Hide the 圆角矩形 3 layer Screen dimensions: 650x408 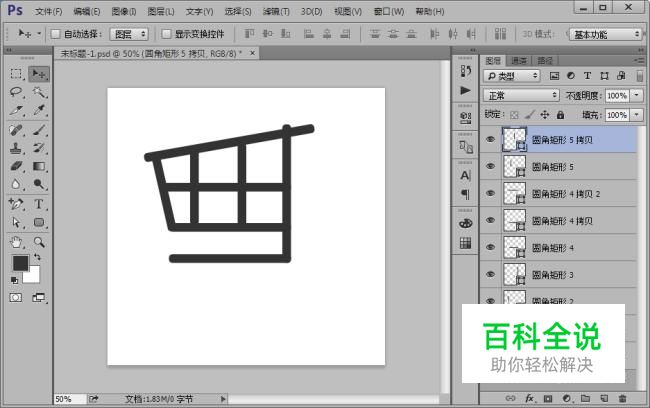pyautogui.click(x=490, y=274)
